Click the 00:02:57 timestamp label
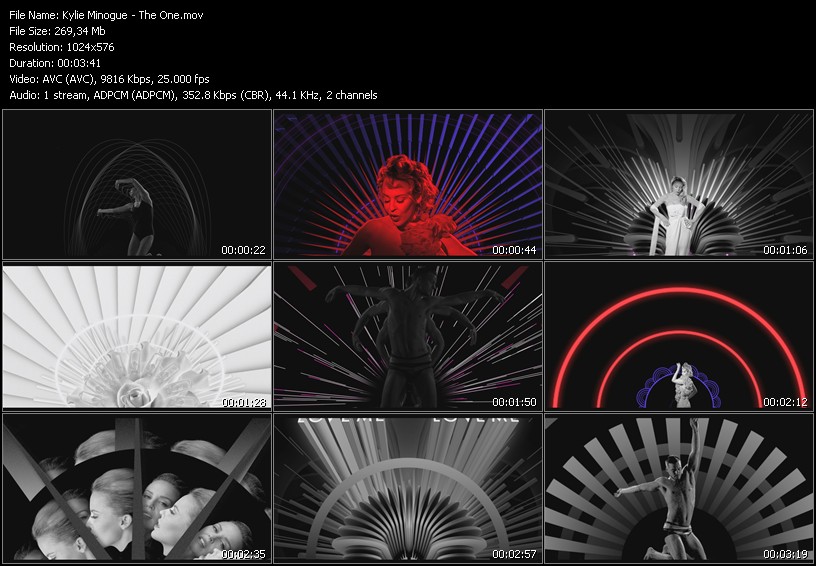The width and height of the screenshot is (816, 566). 516,553
